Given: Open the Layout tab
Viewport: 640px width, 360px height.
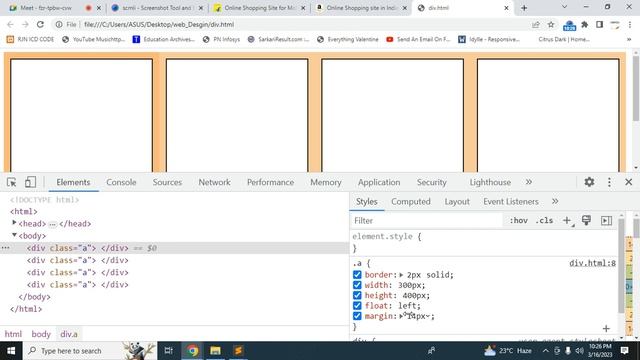Looking at the screenshot, I should click(457, 202).
